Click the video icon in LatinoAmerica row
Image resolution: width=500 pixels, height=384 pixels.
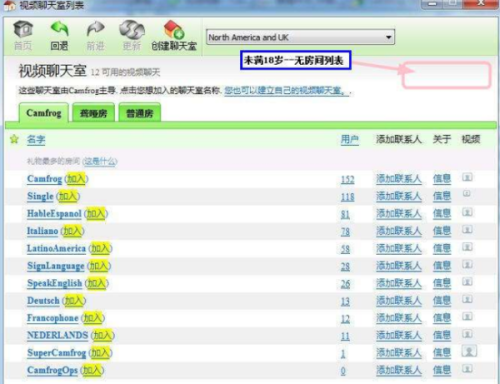click(467, 247)
